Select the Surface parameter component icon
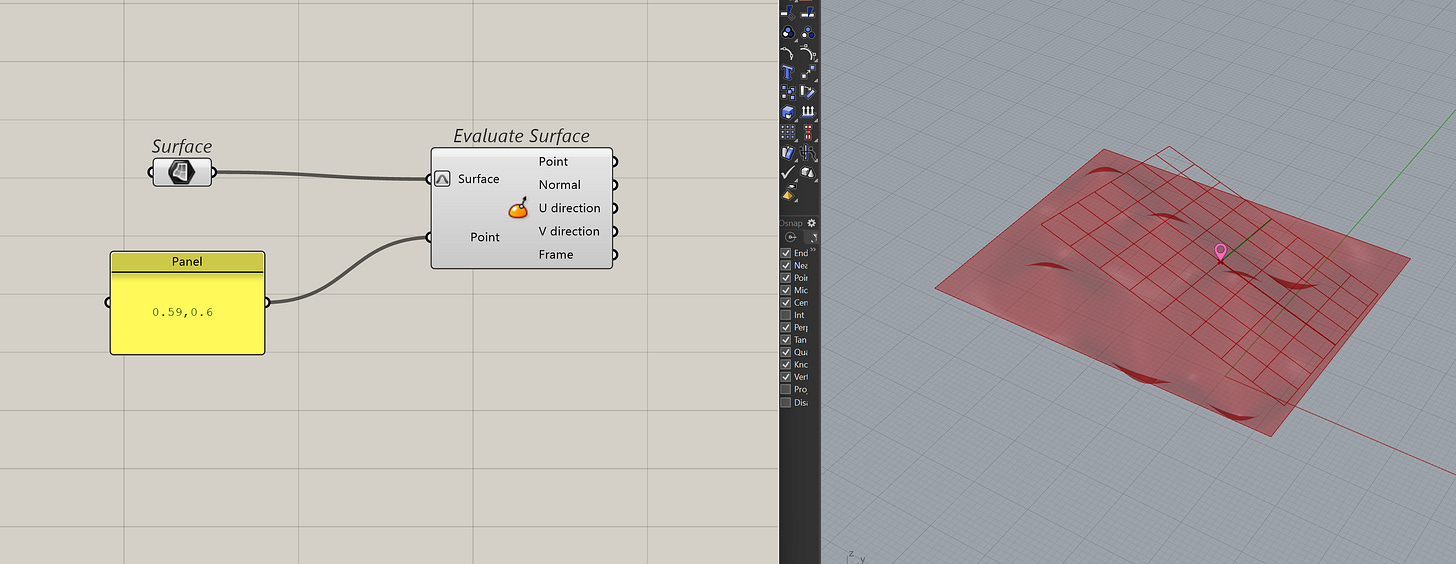 tap(181, 172)
